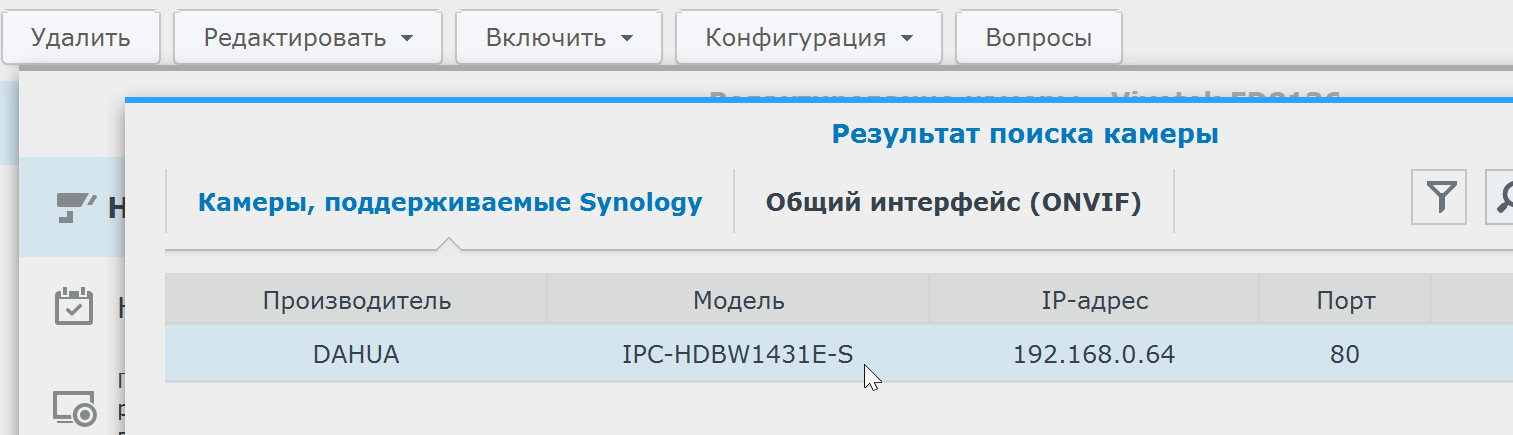1513x435 pixels.
Task: Click the 192.168.0.64 address cell
Action: pyautogui.click(x=1094, y=354)
